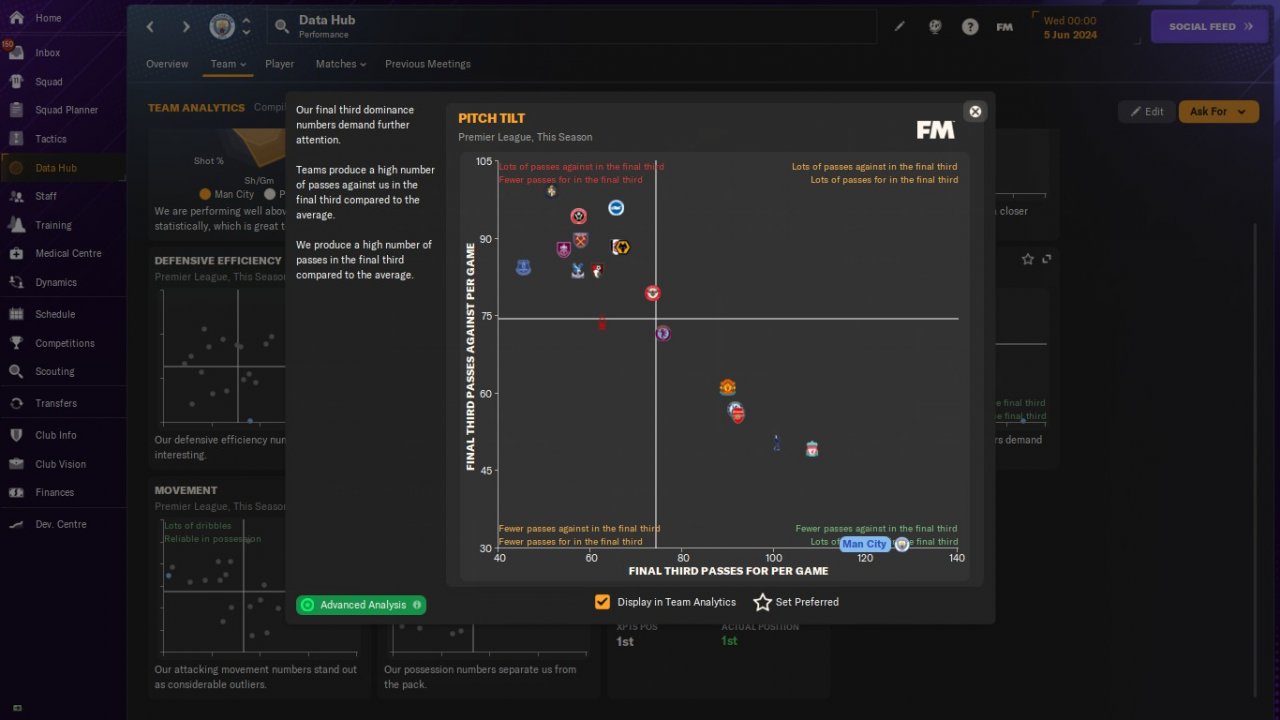Switch to the Player tab
The height and width of the screenshot is (720, 1280).
(x=280, y=64)
